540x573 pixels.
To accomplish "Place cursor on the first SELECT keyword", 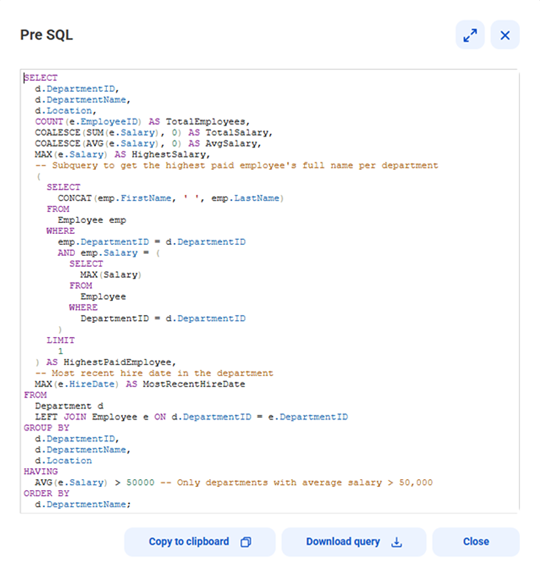I will pos(41,78).
